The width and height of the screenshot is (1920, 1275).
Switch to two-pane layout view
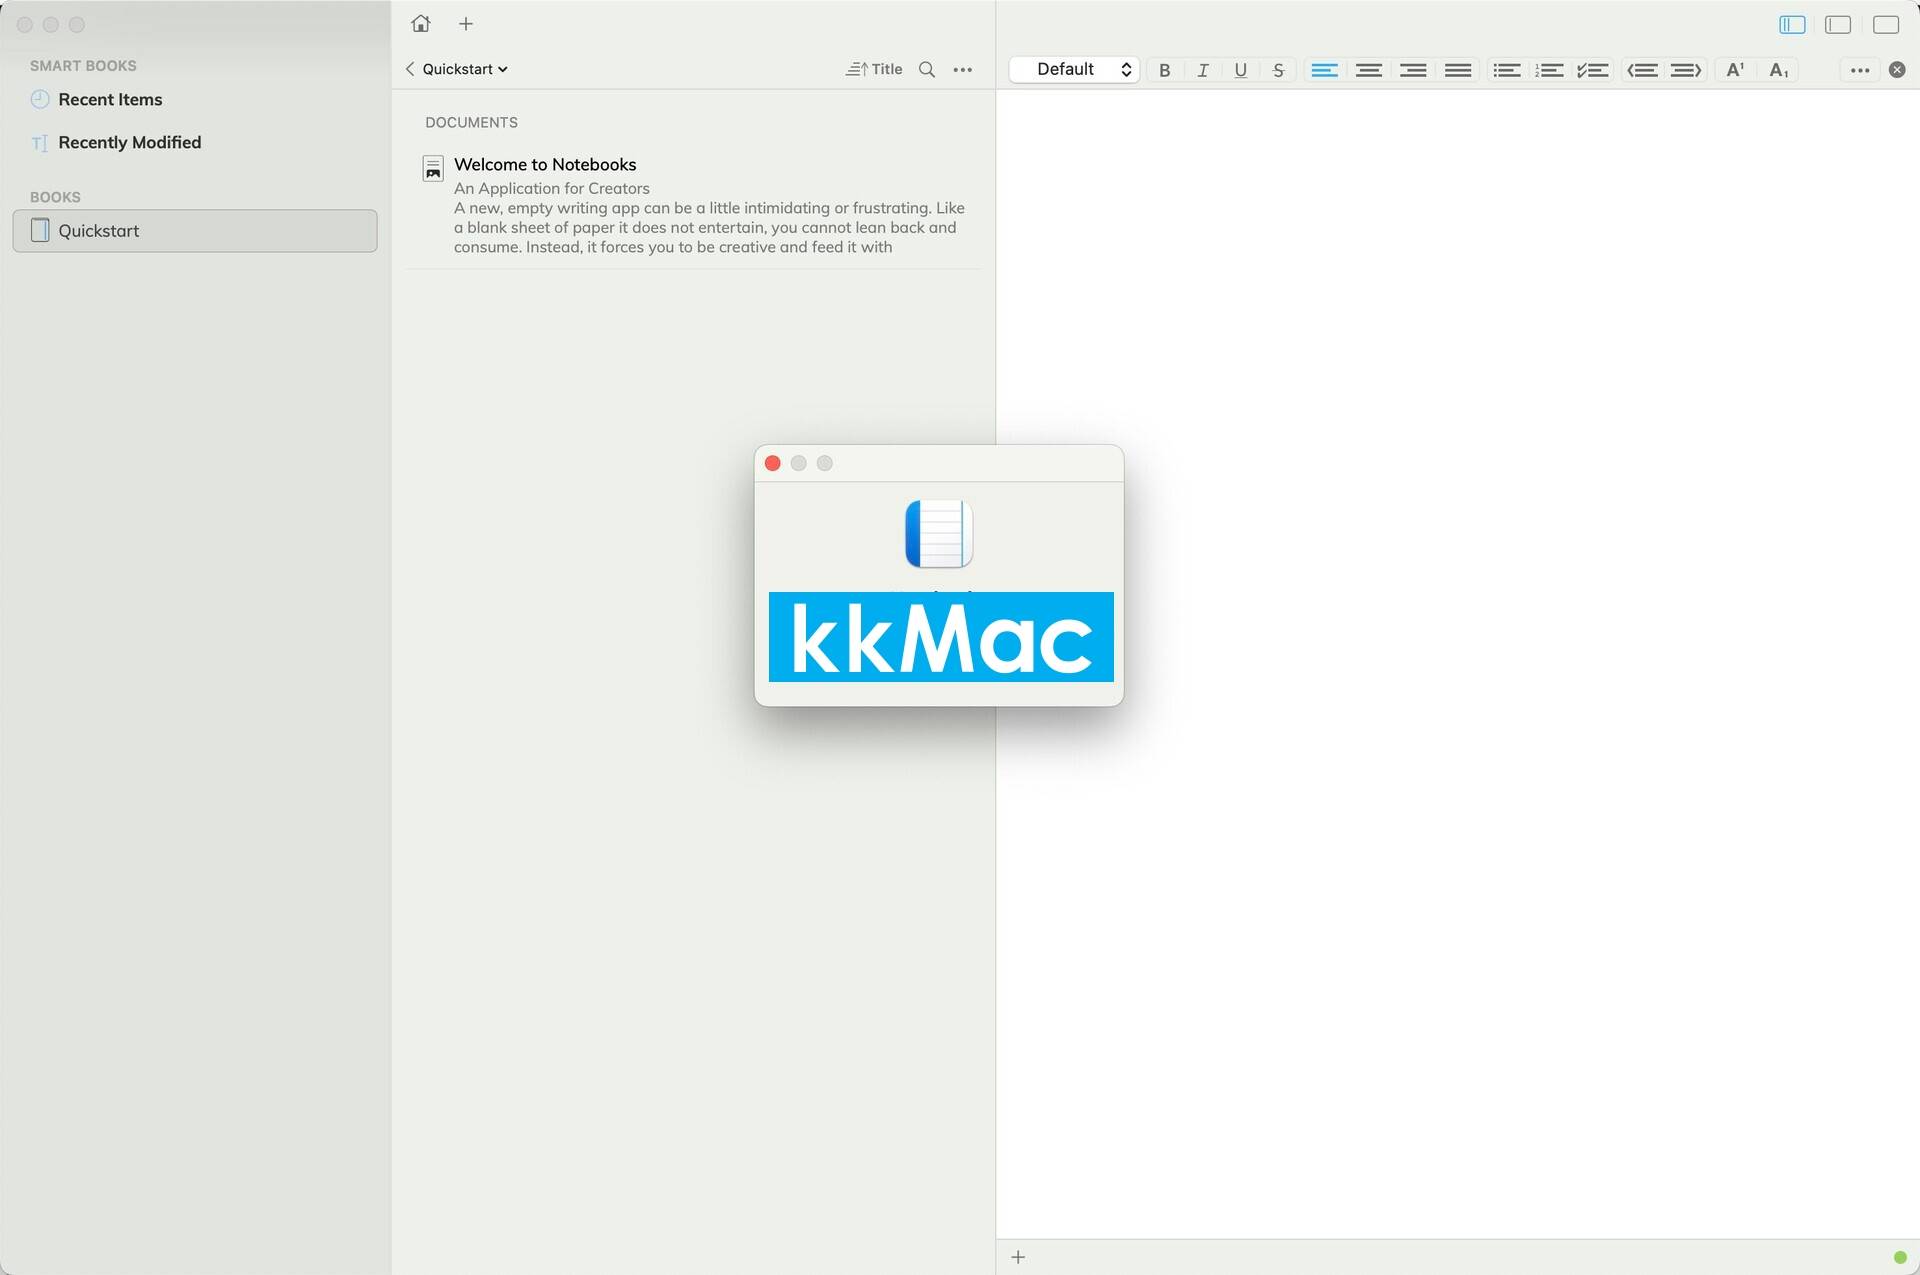1838,24
